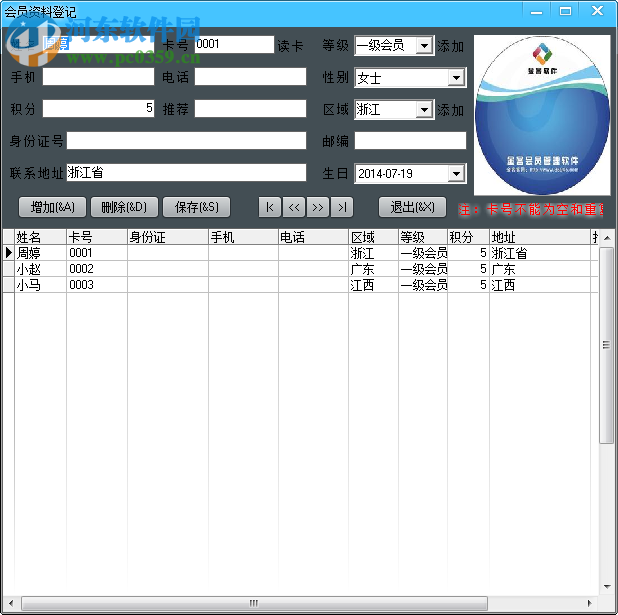Focus the 联系地址 address field
This screenshot has width=618, height=615.
click(x=186, y=173)
